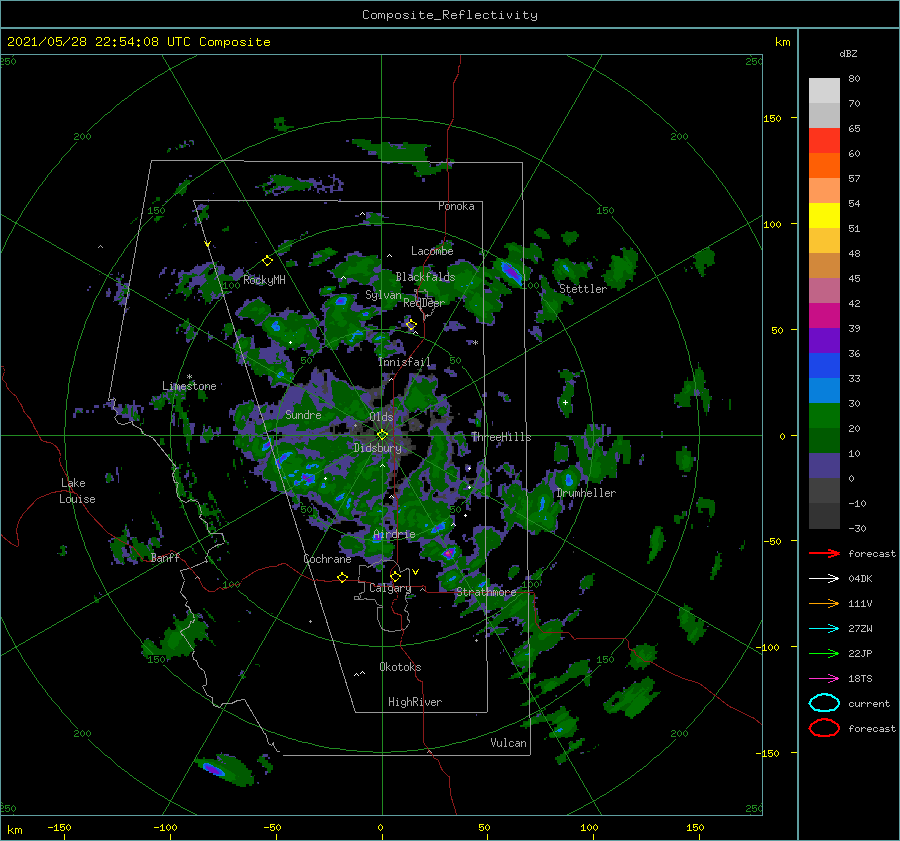Click the Sylvan label on map
This screenshot has height=841, width=900.
click(383, 295)
